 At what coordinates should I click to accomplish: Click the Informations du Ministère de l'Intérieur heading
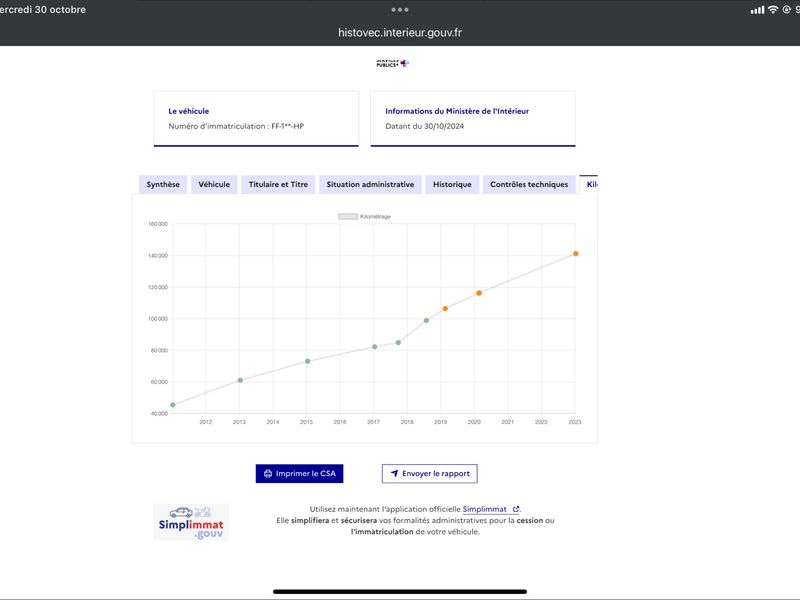[x=457, y=111]
